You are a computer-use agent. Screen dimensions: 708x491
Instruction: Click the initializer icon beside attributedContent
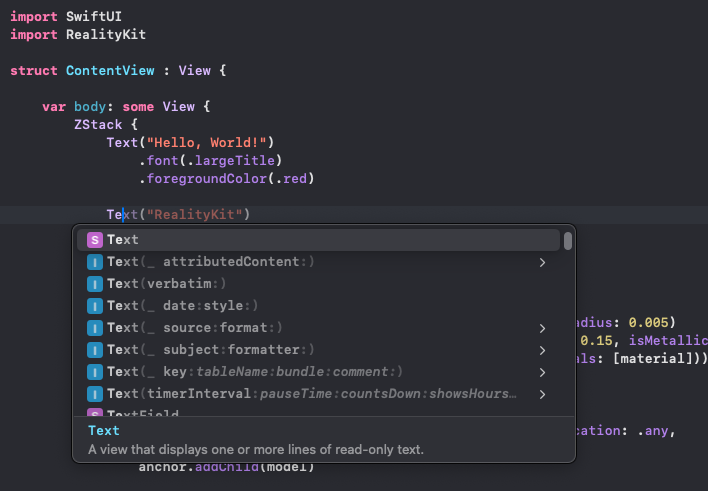pyautogui.click(x=95, y=262)
